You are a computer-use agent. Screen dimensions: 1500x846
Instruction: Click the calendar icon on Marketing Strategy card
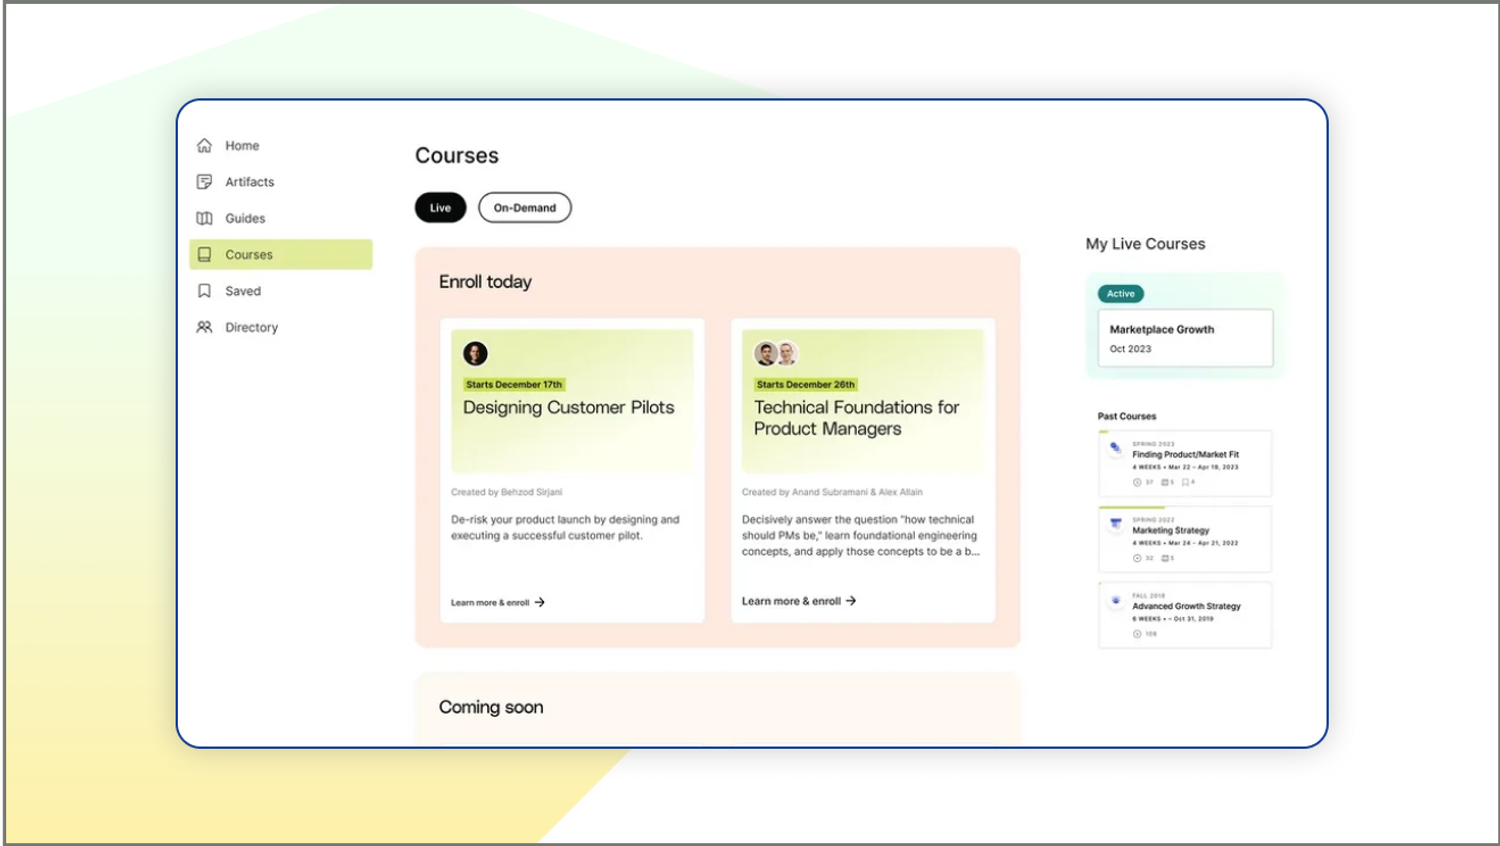click(1165, 558)
